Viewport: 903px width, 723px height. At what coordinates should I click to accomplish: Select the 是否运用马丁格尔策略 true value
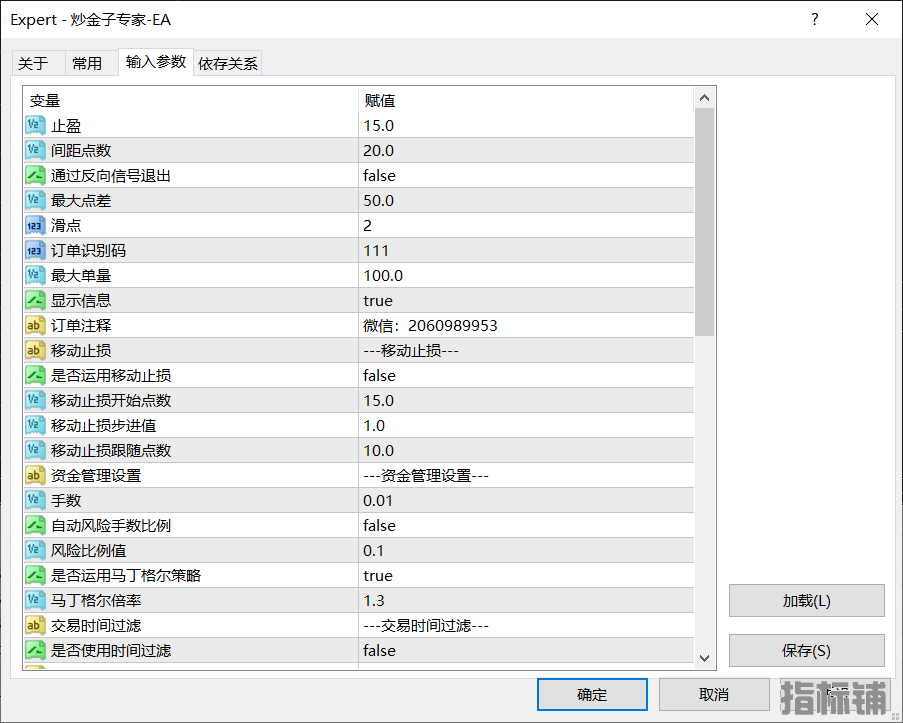378,576
